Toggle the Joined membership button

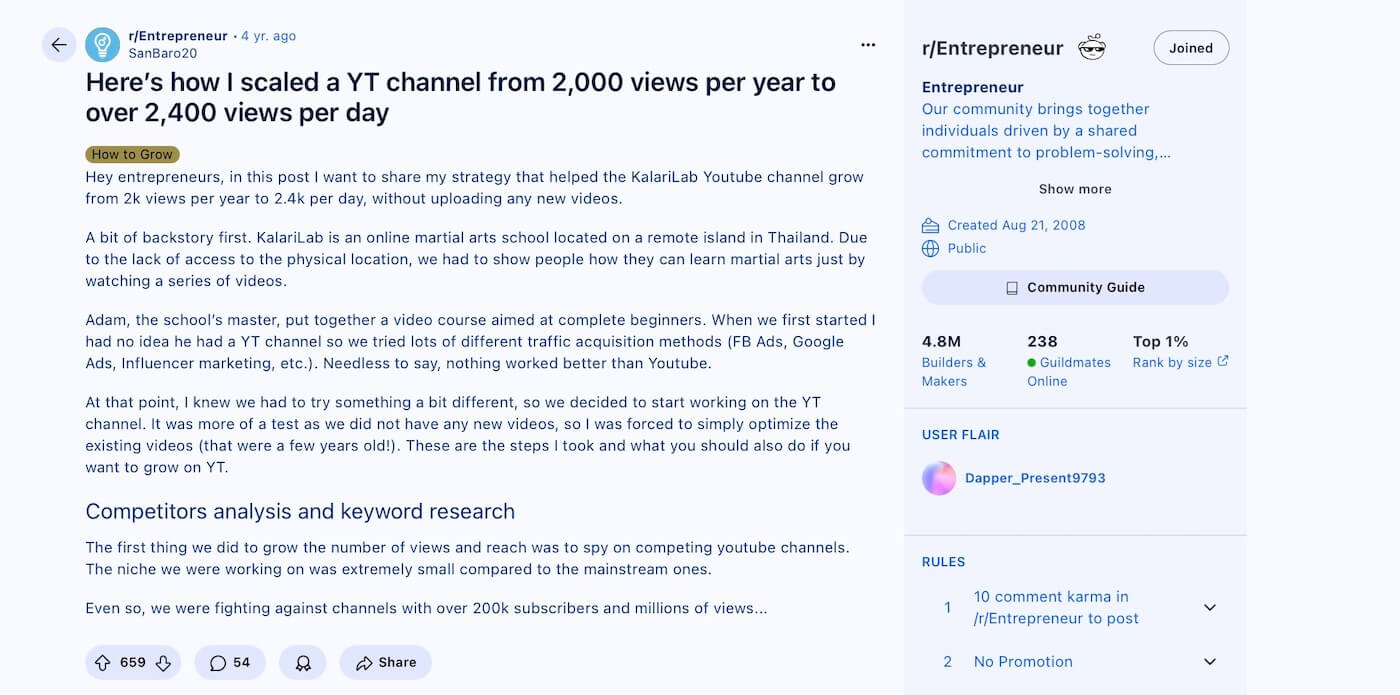(x=1190, y=48)
